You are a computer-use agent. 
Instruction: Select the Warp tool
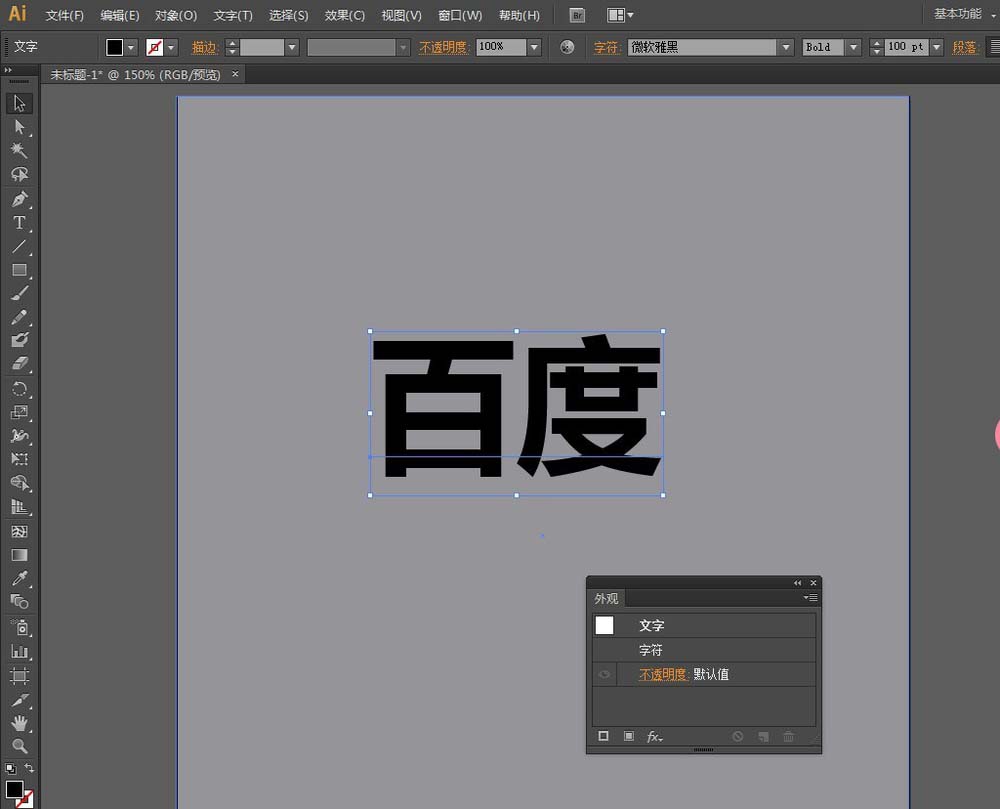point(19,436)
